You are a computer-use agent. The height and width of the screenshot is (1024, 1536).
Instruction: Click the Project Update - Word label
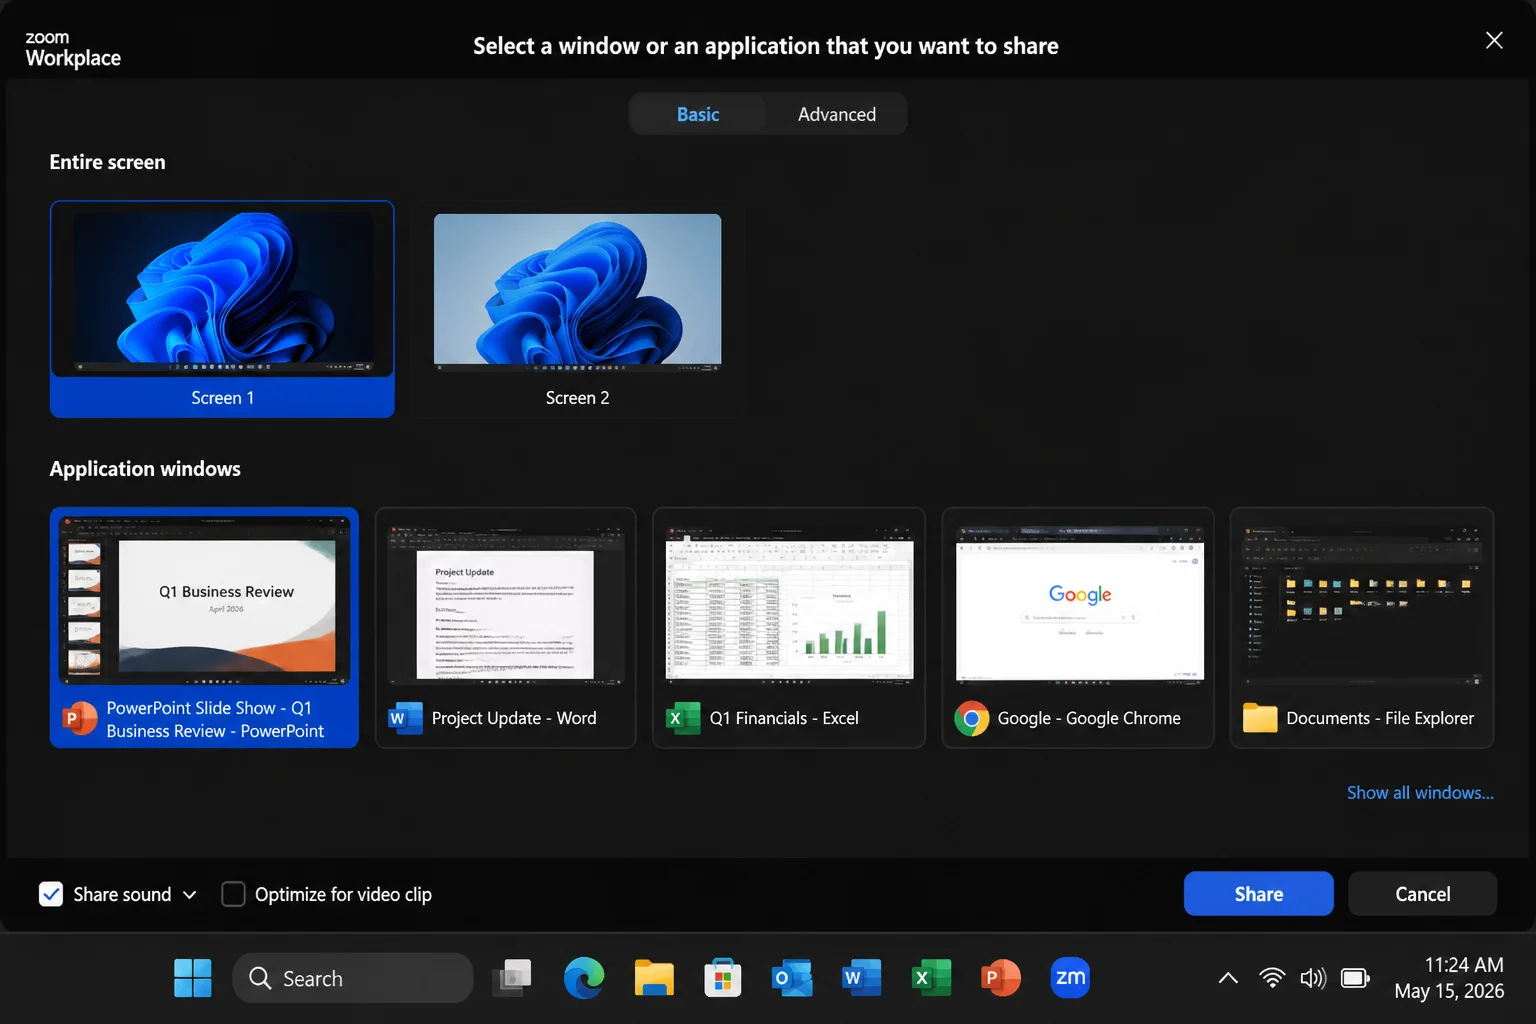click(514, 718)
